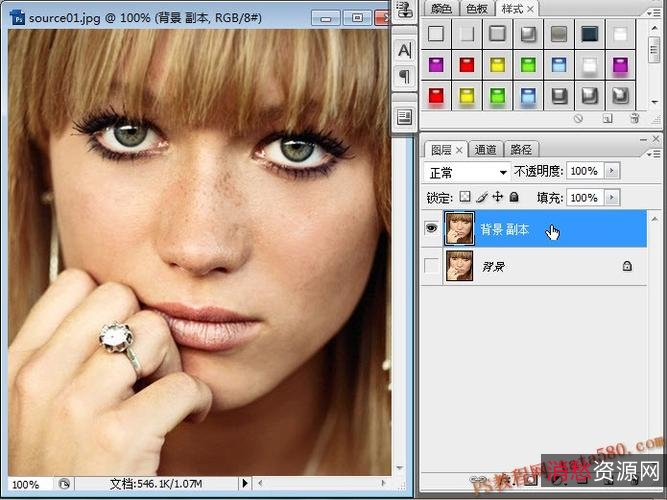Switch to the 通道 tab
The height and width of the screenshot is (500, 667).
click(485, 150)
